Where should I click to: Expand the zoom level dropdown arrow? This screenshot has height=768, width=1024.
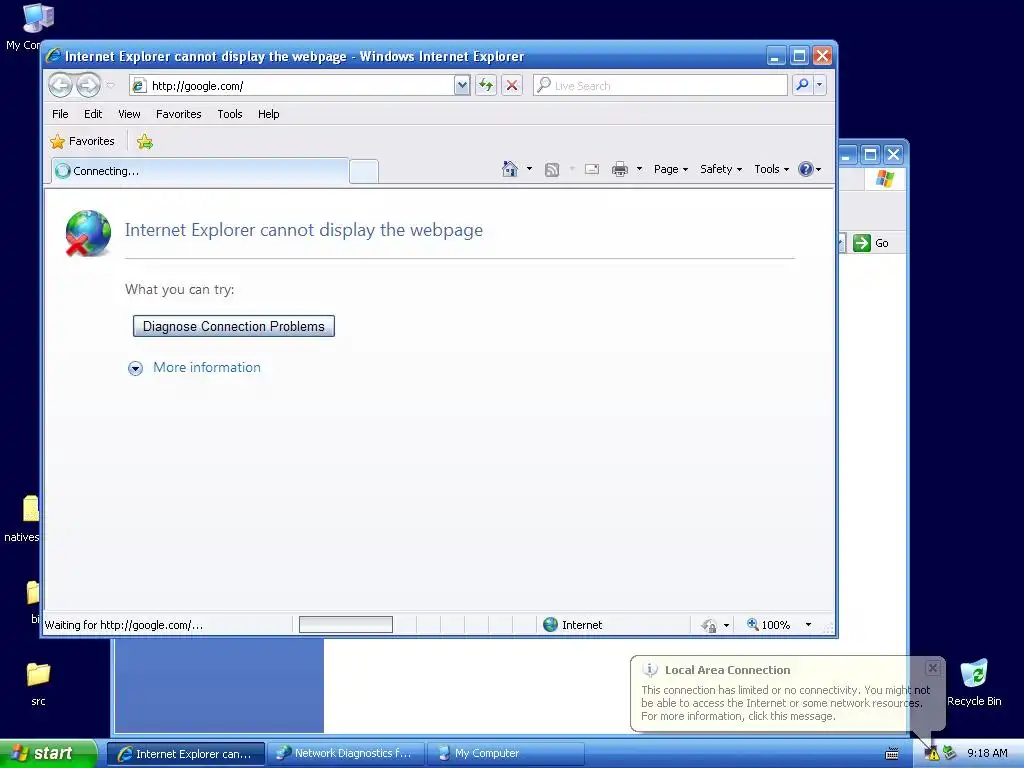pos(808,625)
